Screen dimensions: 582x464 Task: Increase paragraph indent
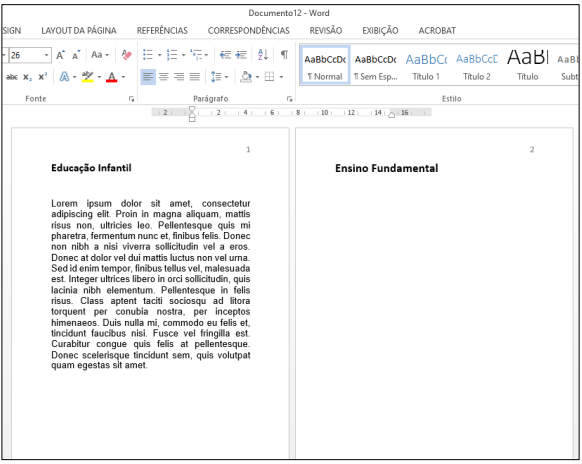point(241,55)
